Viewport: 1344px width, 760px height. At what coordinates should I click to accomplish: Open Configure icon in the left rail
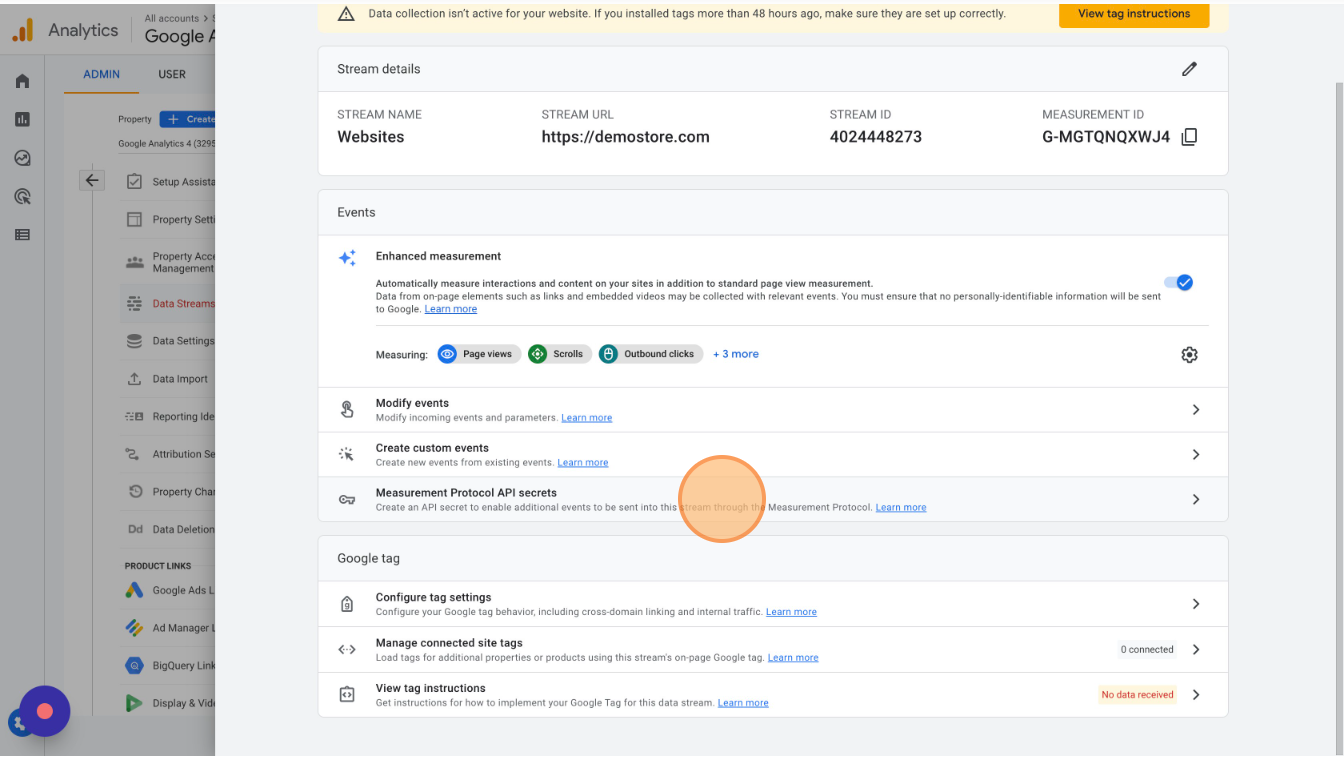click(x=22, y=235)
